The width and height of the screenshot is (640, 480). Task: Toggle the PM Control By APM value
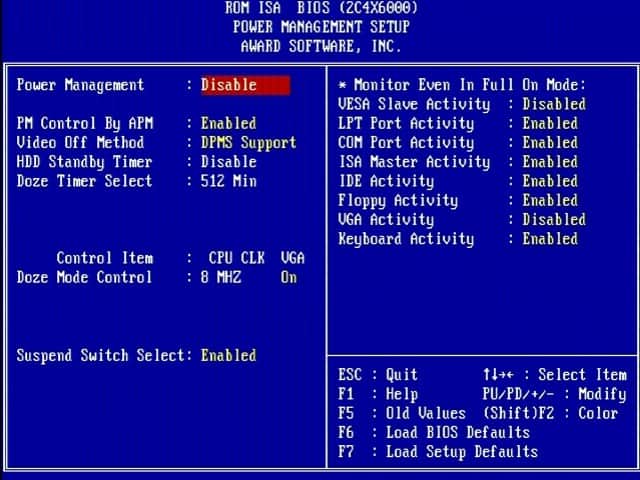[229, 123]
